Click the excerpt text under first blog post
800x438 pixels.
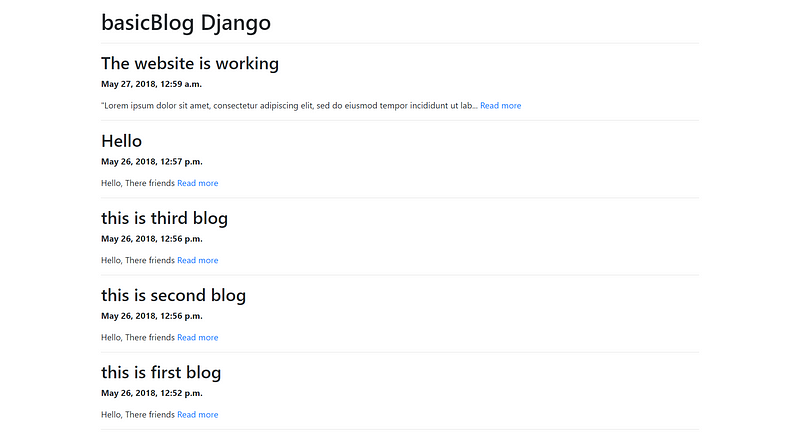(137, 414)
